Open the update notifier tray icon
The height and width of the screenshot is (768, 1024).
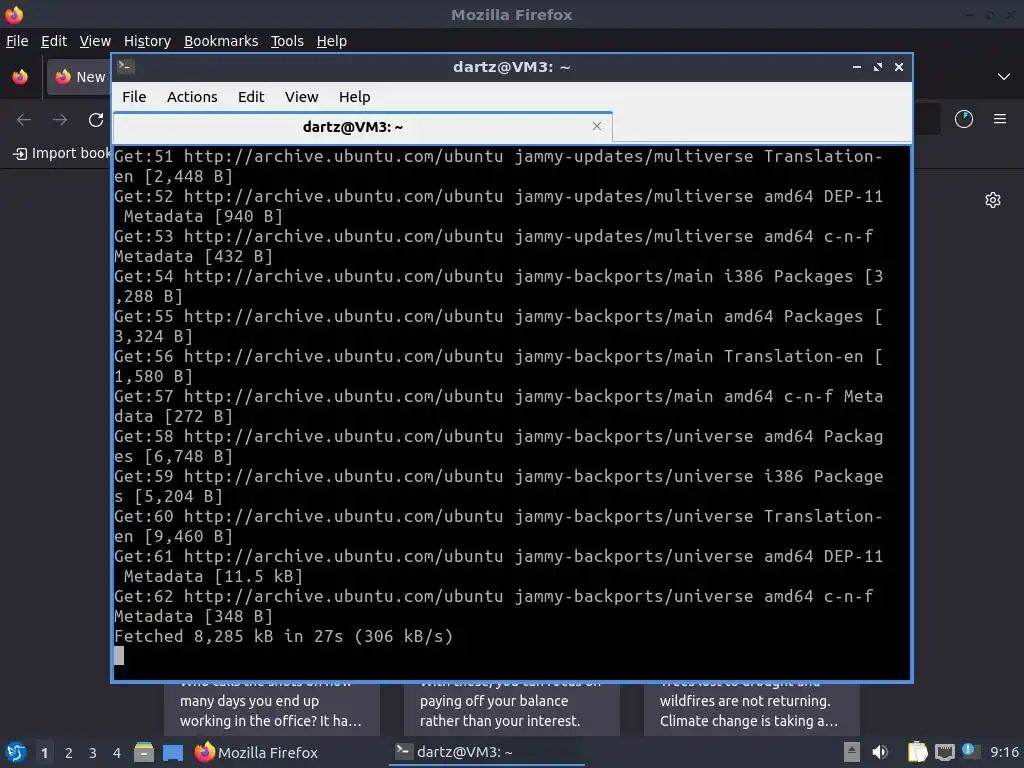(970, 751)
